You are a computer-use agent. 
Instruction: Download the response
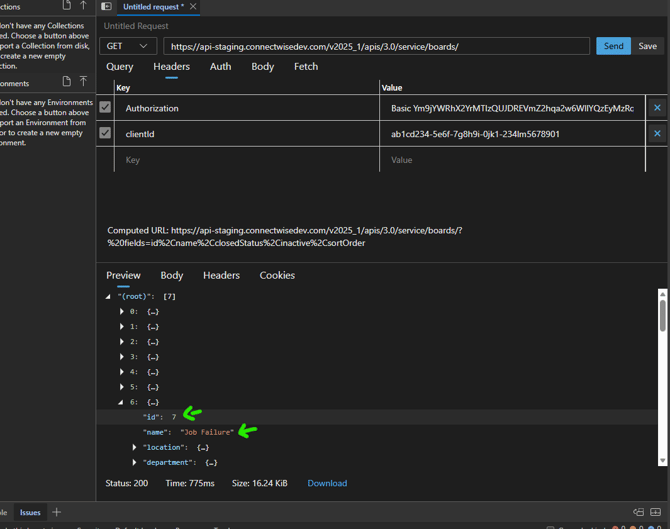point(327,483)
